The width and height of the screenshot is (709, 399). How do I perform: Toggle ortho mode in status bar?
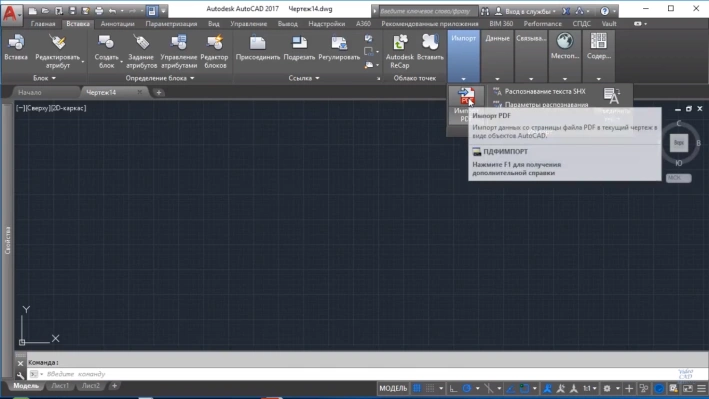(453, 388)
